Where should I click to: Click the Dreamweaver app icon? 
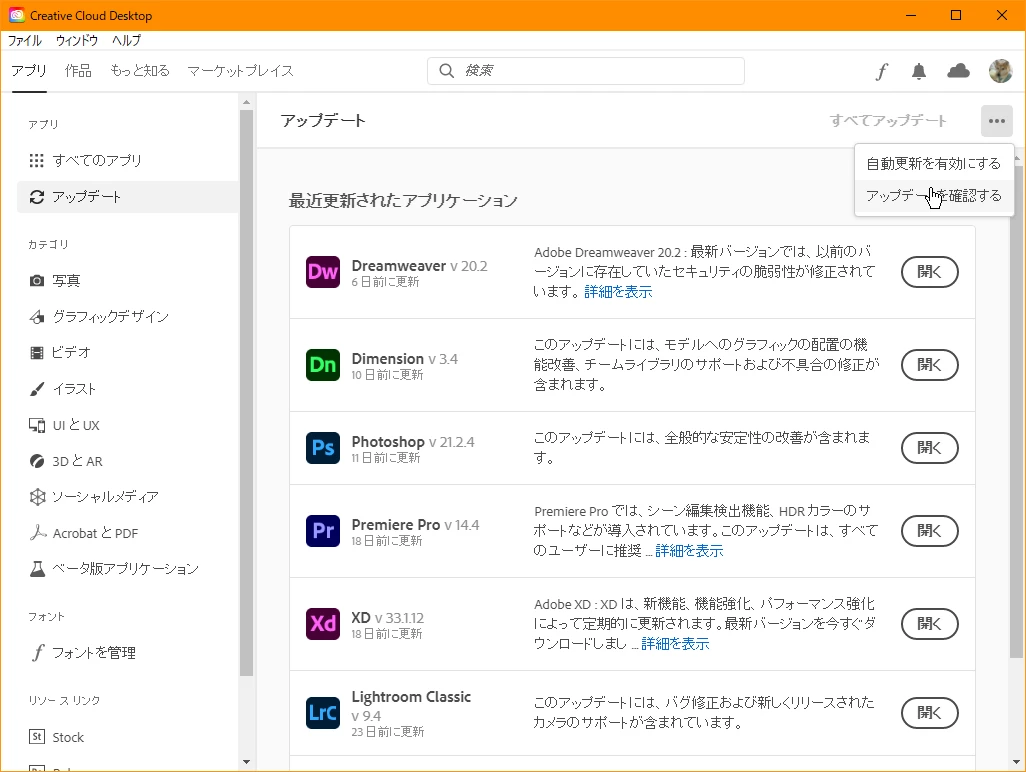[323, 272]
